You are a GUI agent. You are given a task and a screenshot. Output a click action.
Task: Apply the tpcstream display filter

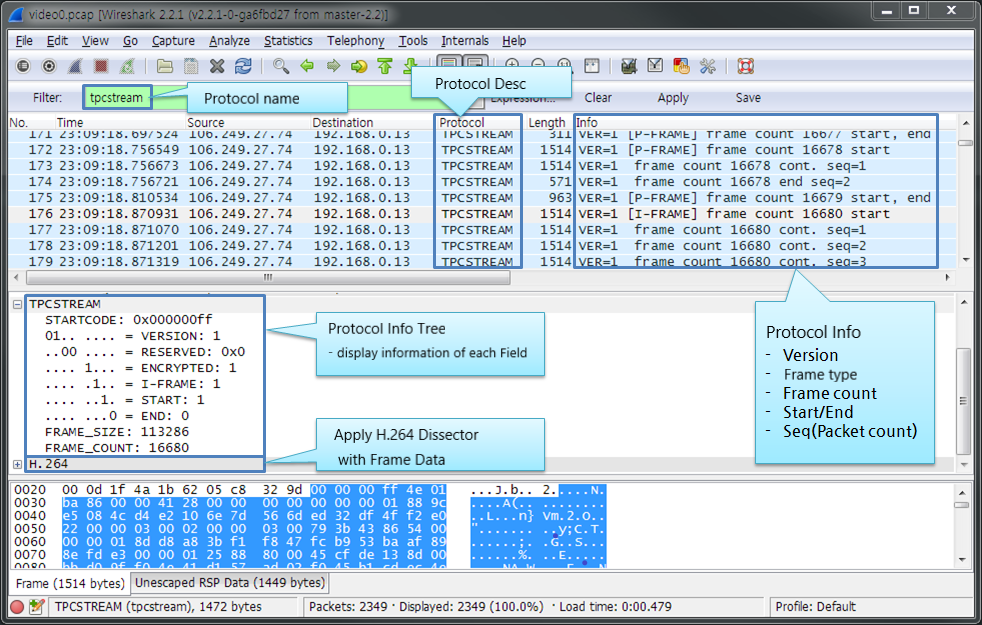[673, 98]
